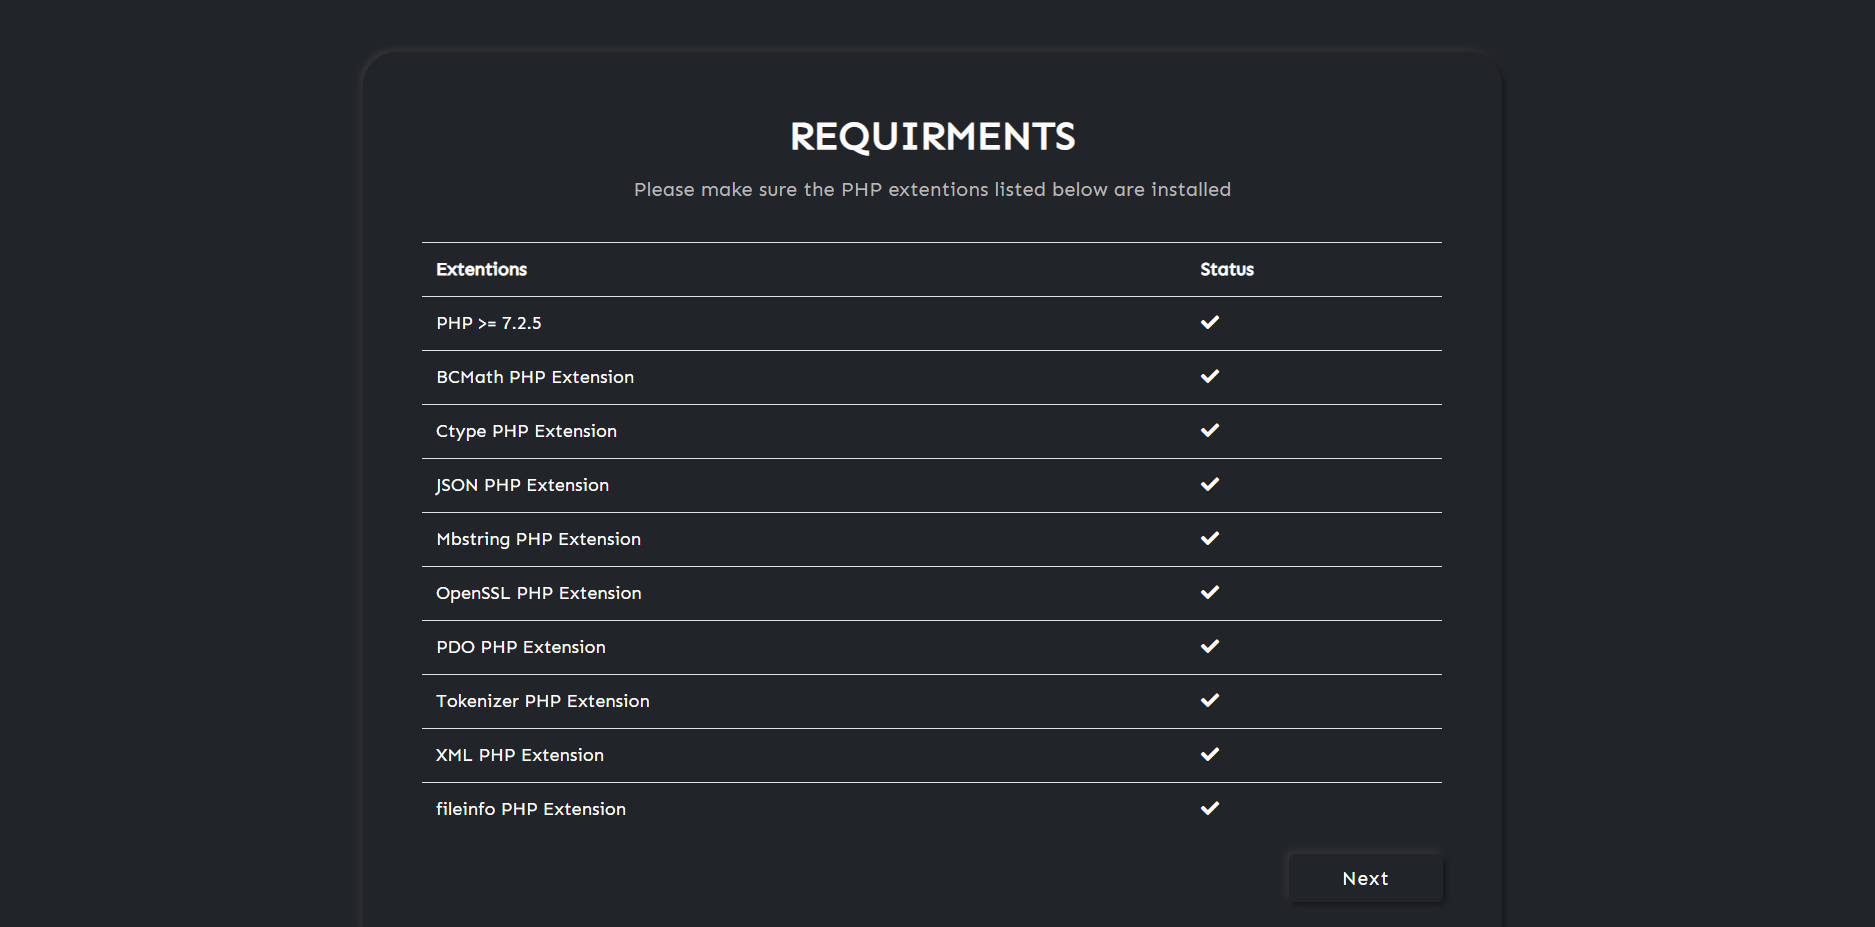Screen dimensions: 1875x927
Task: Click the Tokenizer extension status checkmark
Action: [x=1209, y=700]
